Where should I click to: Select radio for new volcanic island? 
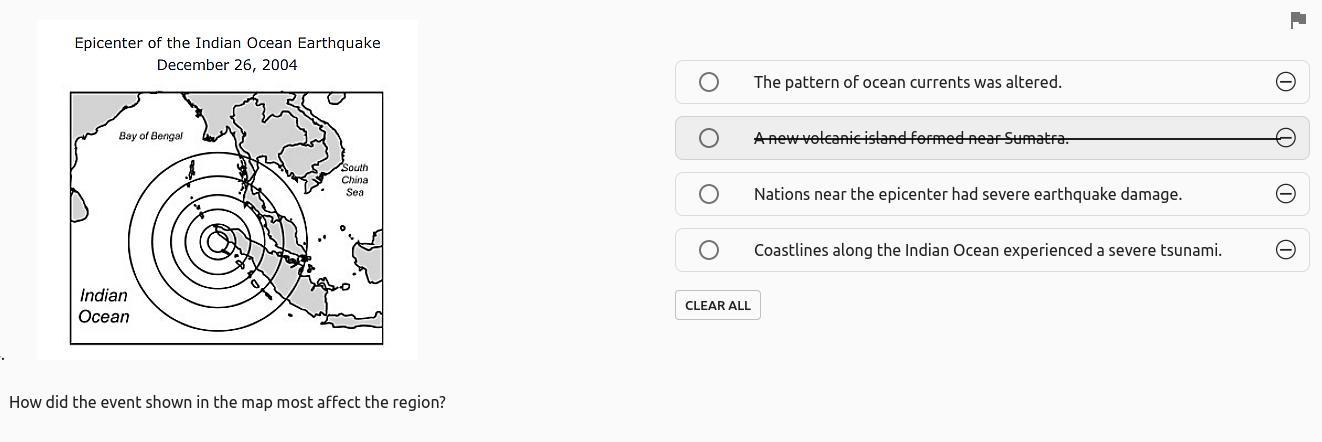pos(709,138)
